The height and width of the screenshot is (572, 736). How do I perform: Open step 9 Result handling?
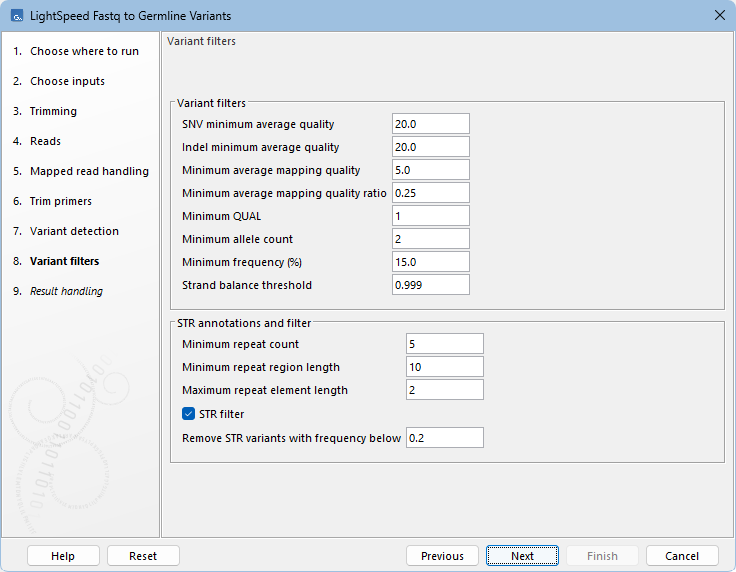58,291
